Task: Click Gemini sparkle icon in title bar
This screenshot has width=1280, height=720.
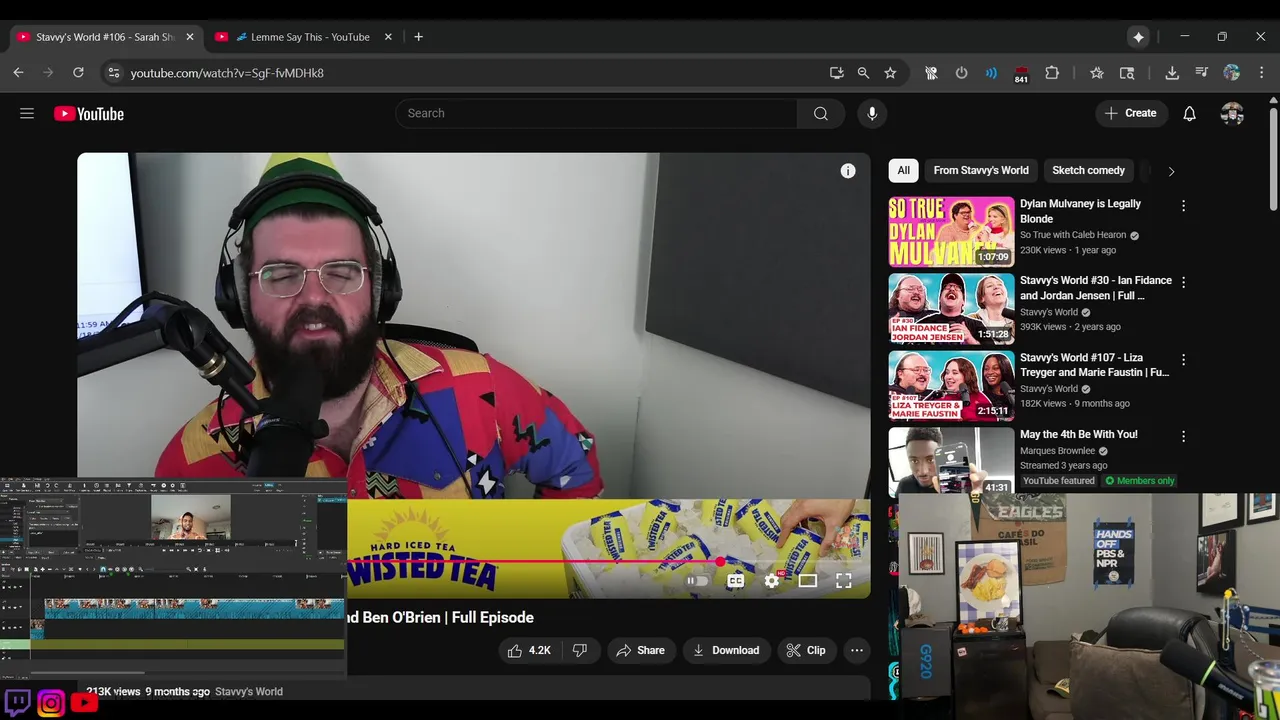Action: (1138, 37)
